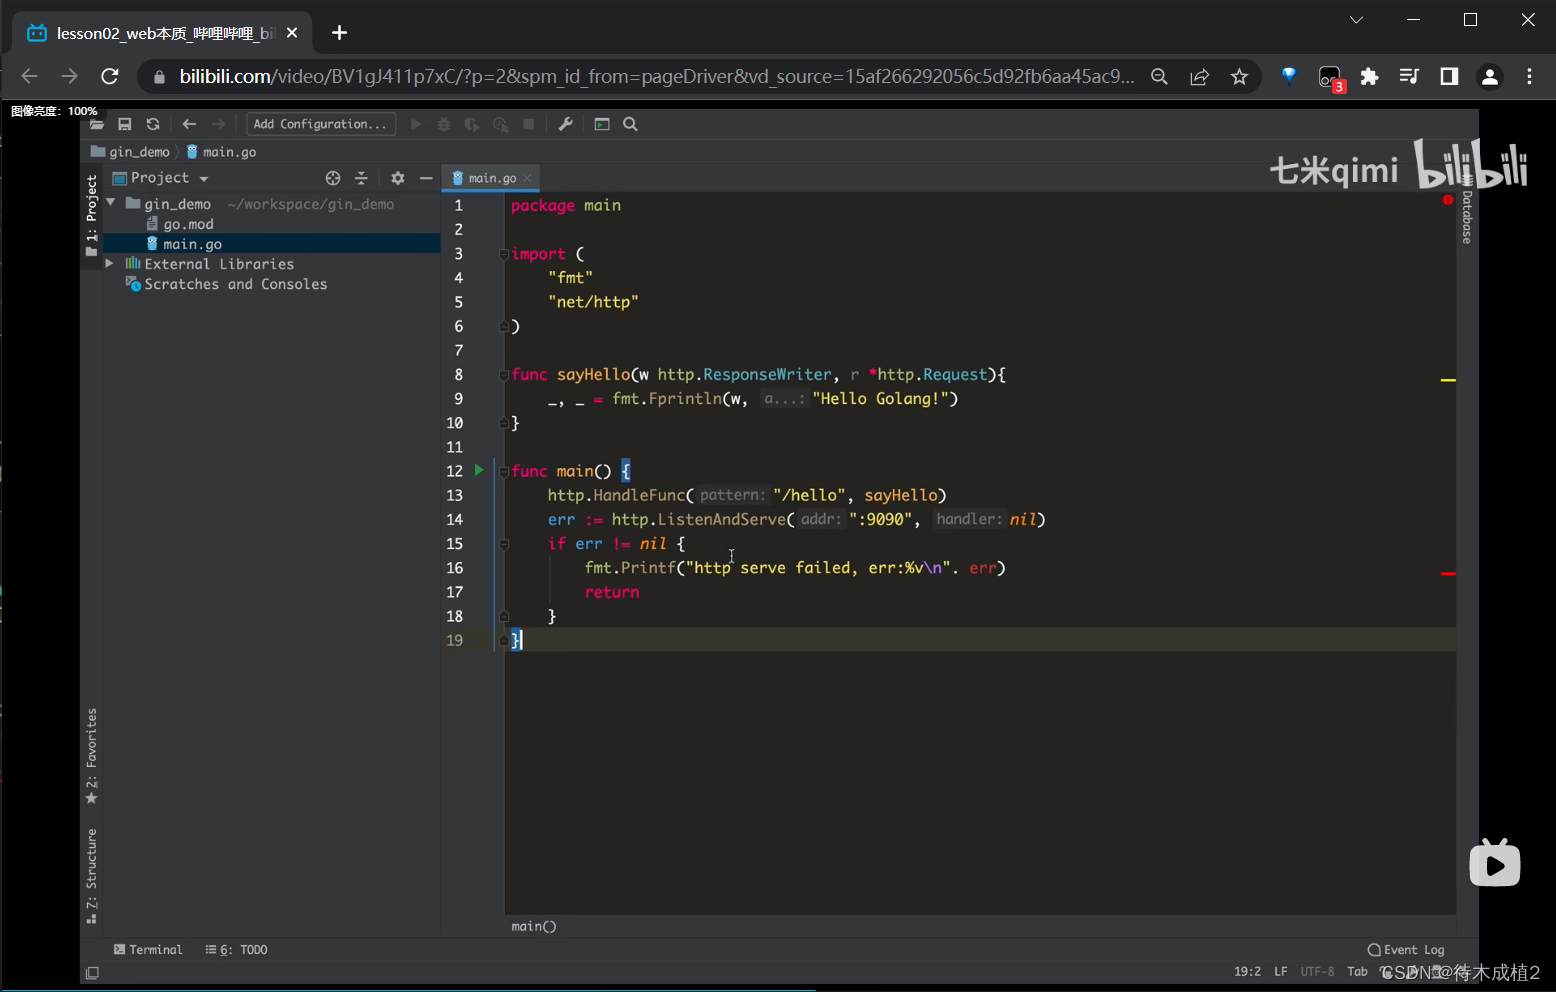Select go.mod in project tree

coord(180,224)
